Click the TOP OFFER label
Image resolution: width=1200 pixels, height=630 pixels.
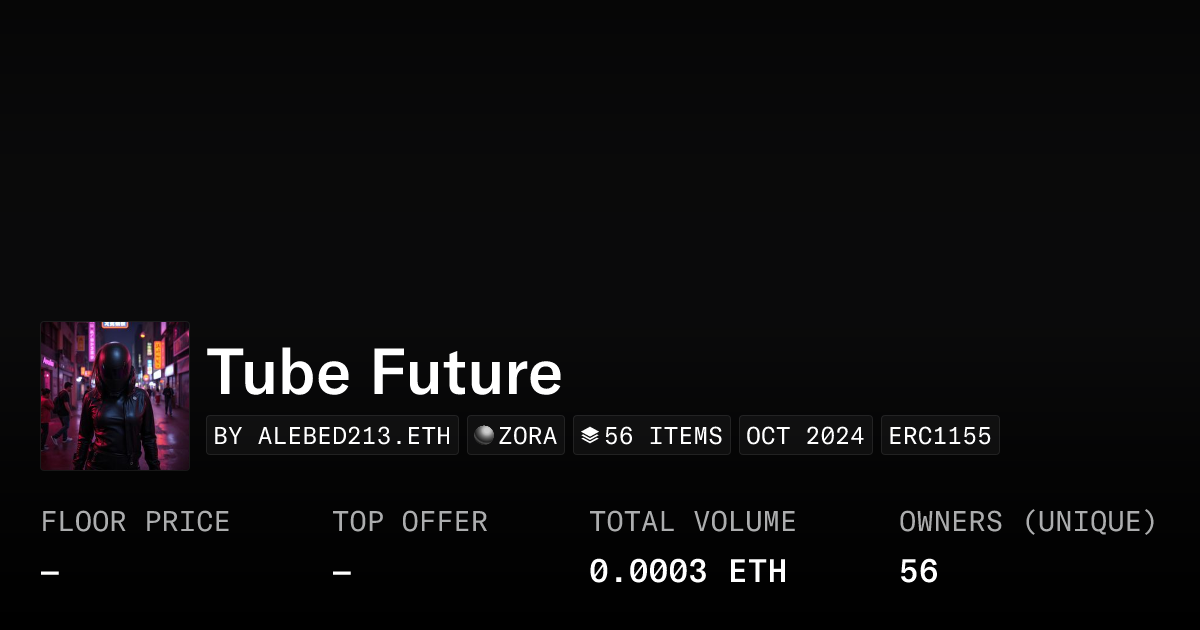[410, 522]
